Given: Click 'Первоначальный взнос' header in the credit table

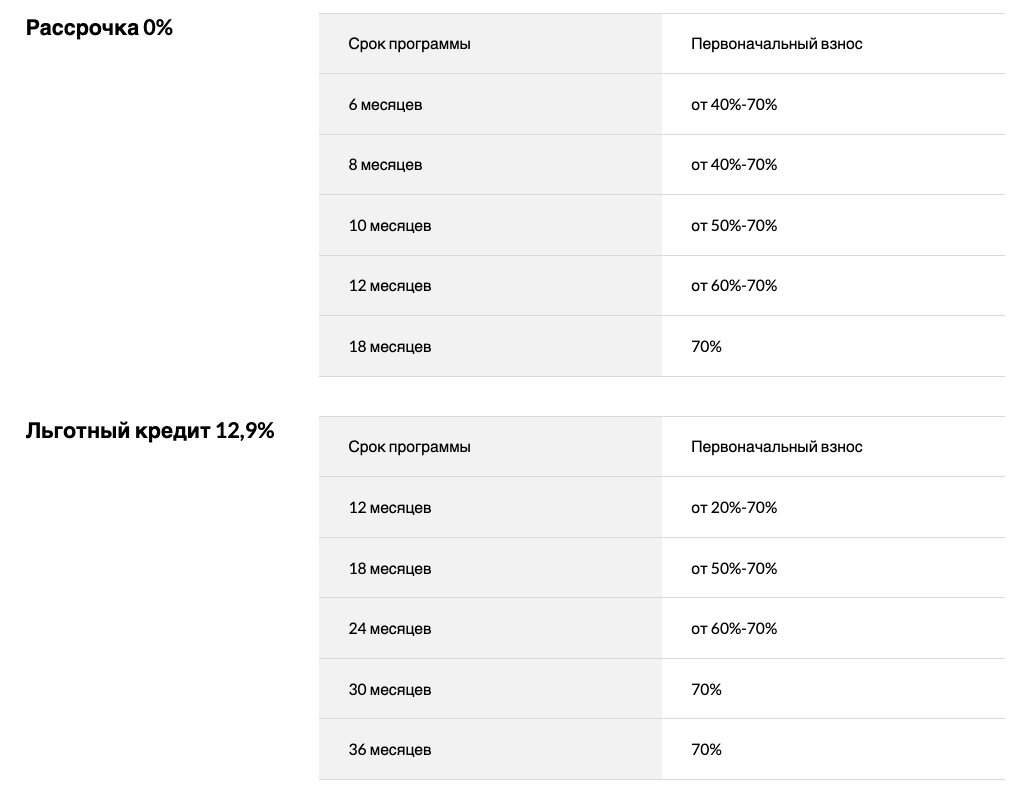Looking at the screenshot, I should tap(776, 447).
